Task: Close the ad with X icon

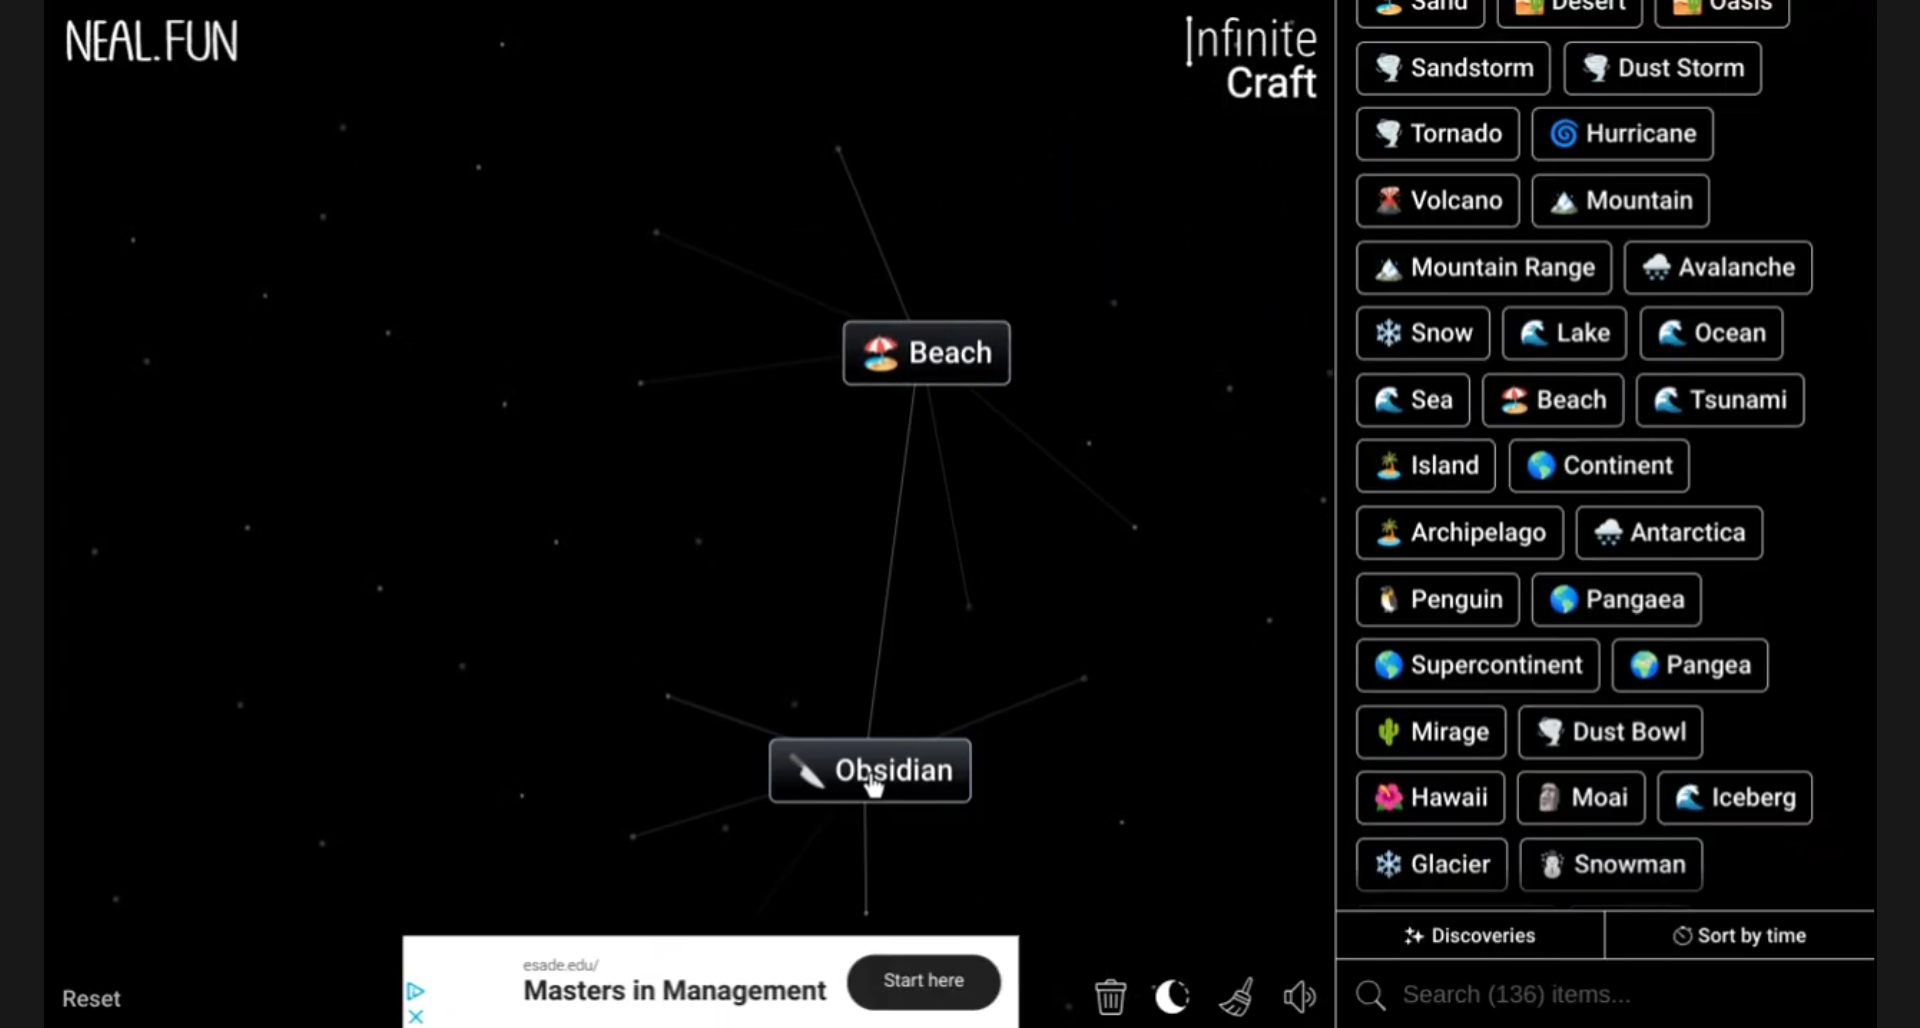Action: [x=416, y=1016]
